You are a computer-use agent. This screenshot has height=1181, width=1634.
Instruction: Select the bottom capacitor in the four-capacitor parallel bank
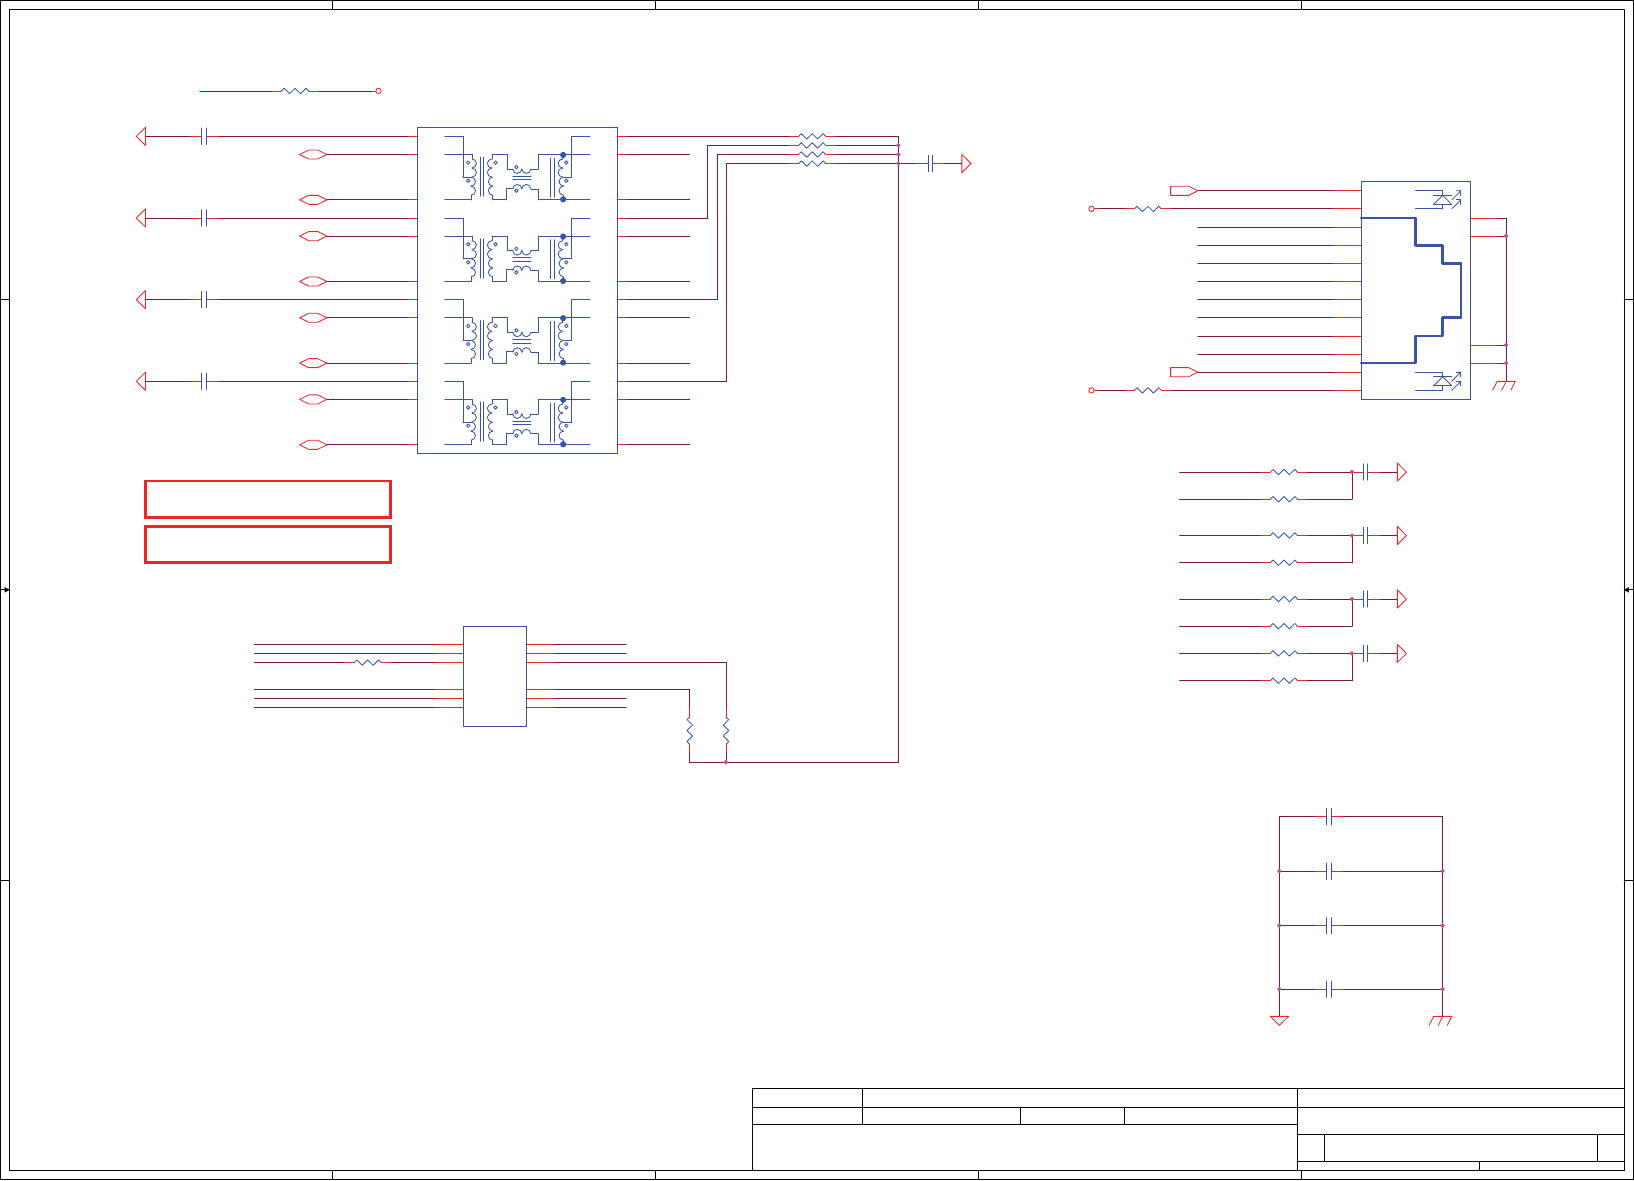(1329, 989)
